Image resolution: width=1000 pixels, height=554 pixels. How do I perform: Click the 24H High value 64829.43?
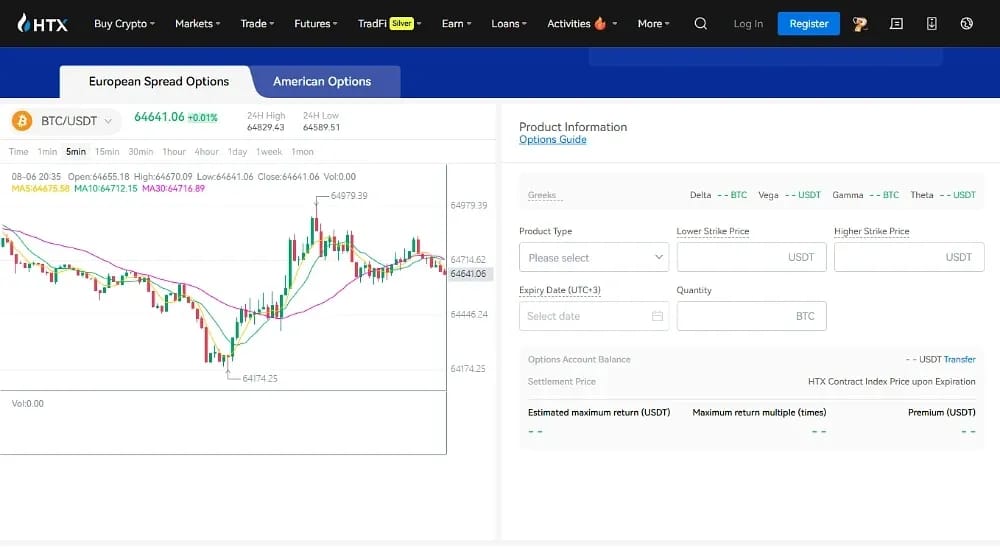pos(266,127)
